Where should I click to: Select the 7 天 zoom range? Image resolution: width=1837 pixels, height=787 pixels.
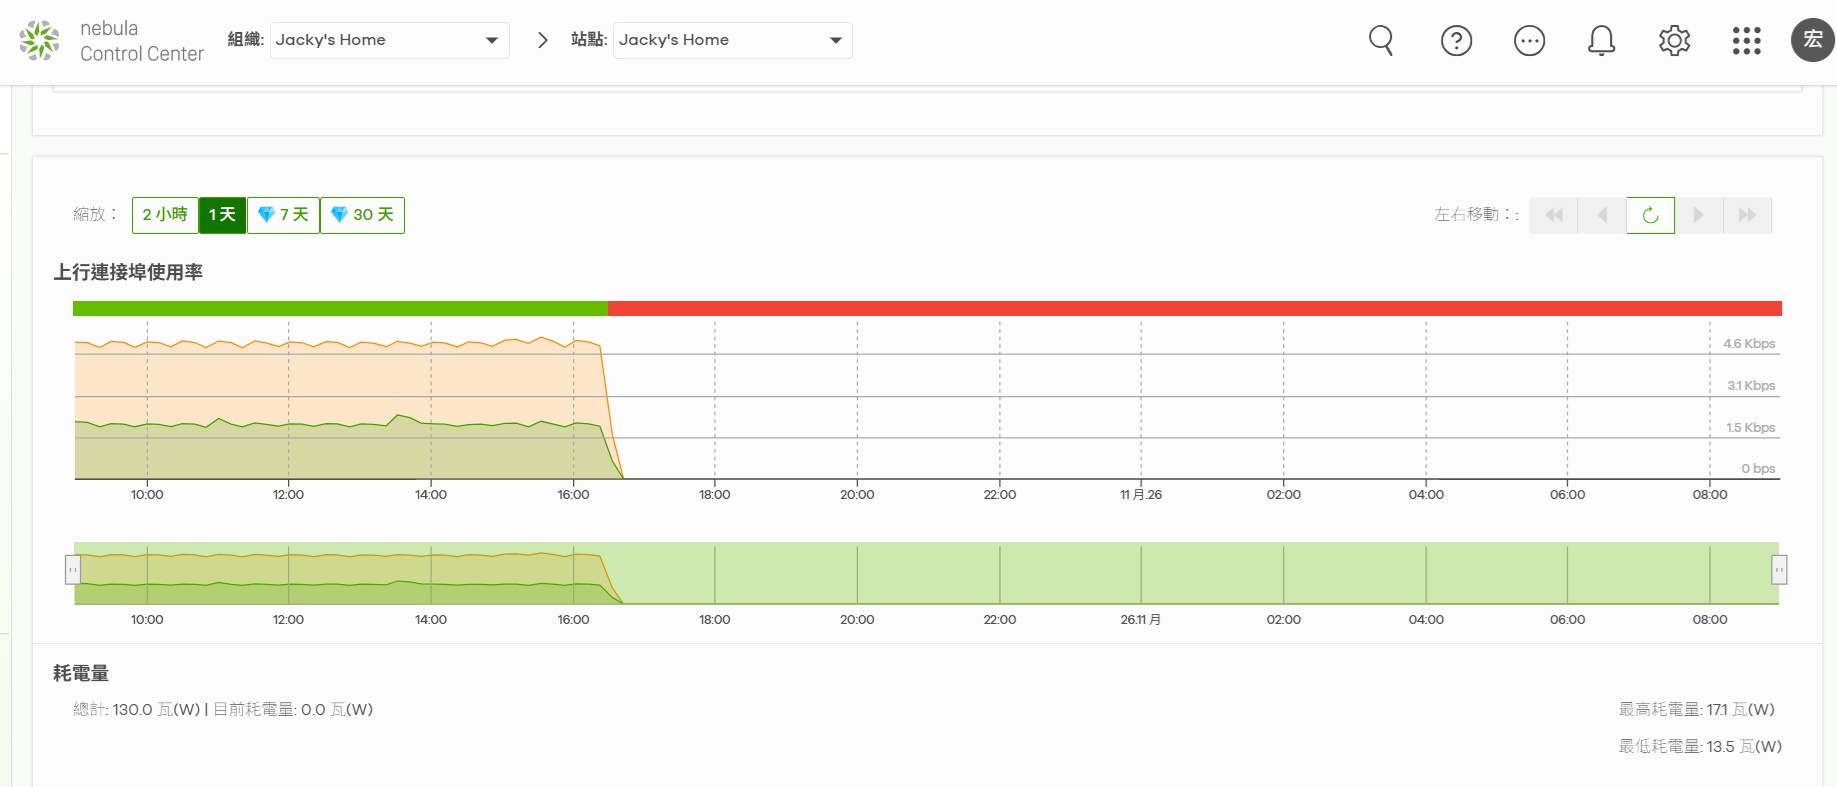pos(283,215)
